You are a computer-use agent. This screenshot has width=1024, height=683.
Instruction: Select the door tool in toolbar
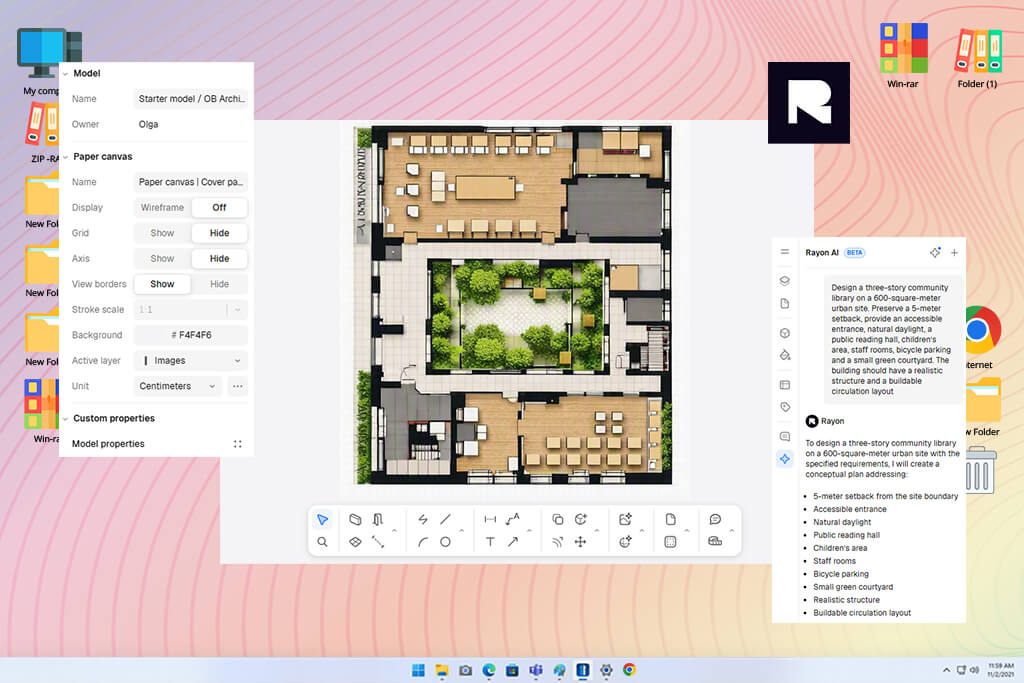pyautogui.click(x=378, y=520)
